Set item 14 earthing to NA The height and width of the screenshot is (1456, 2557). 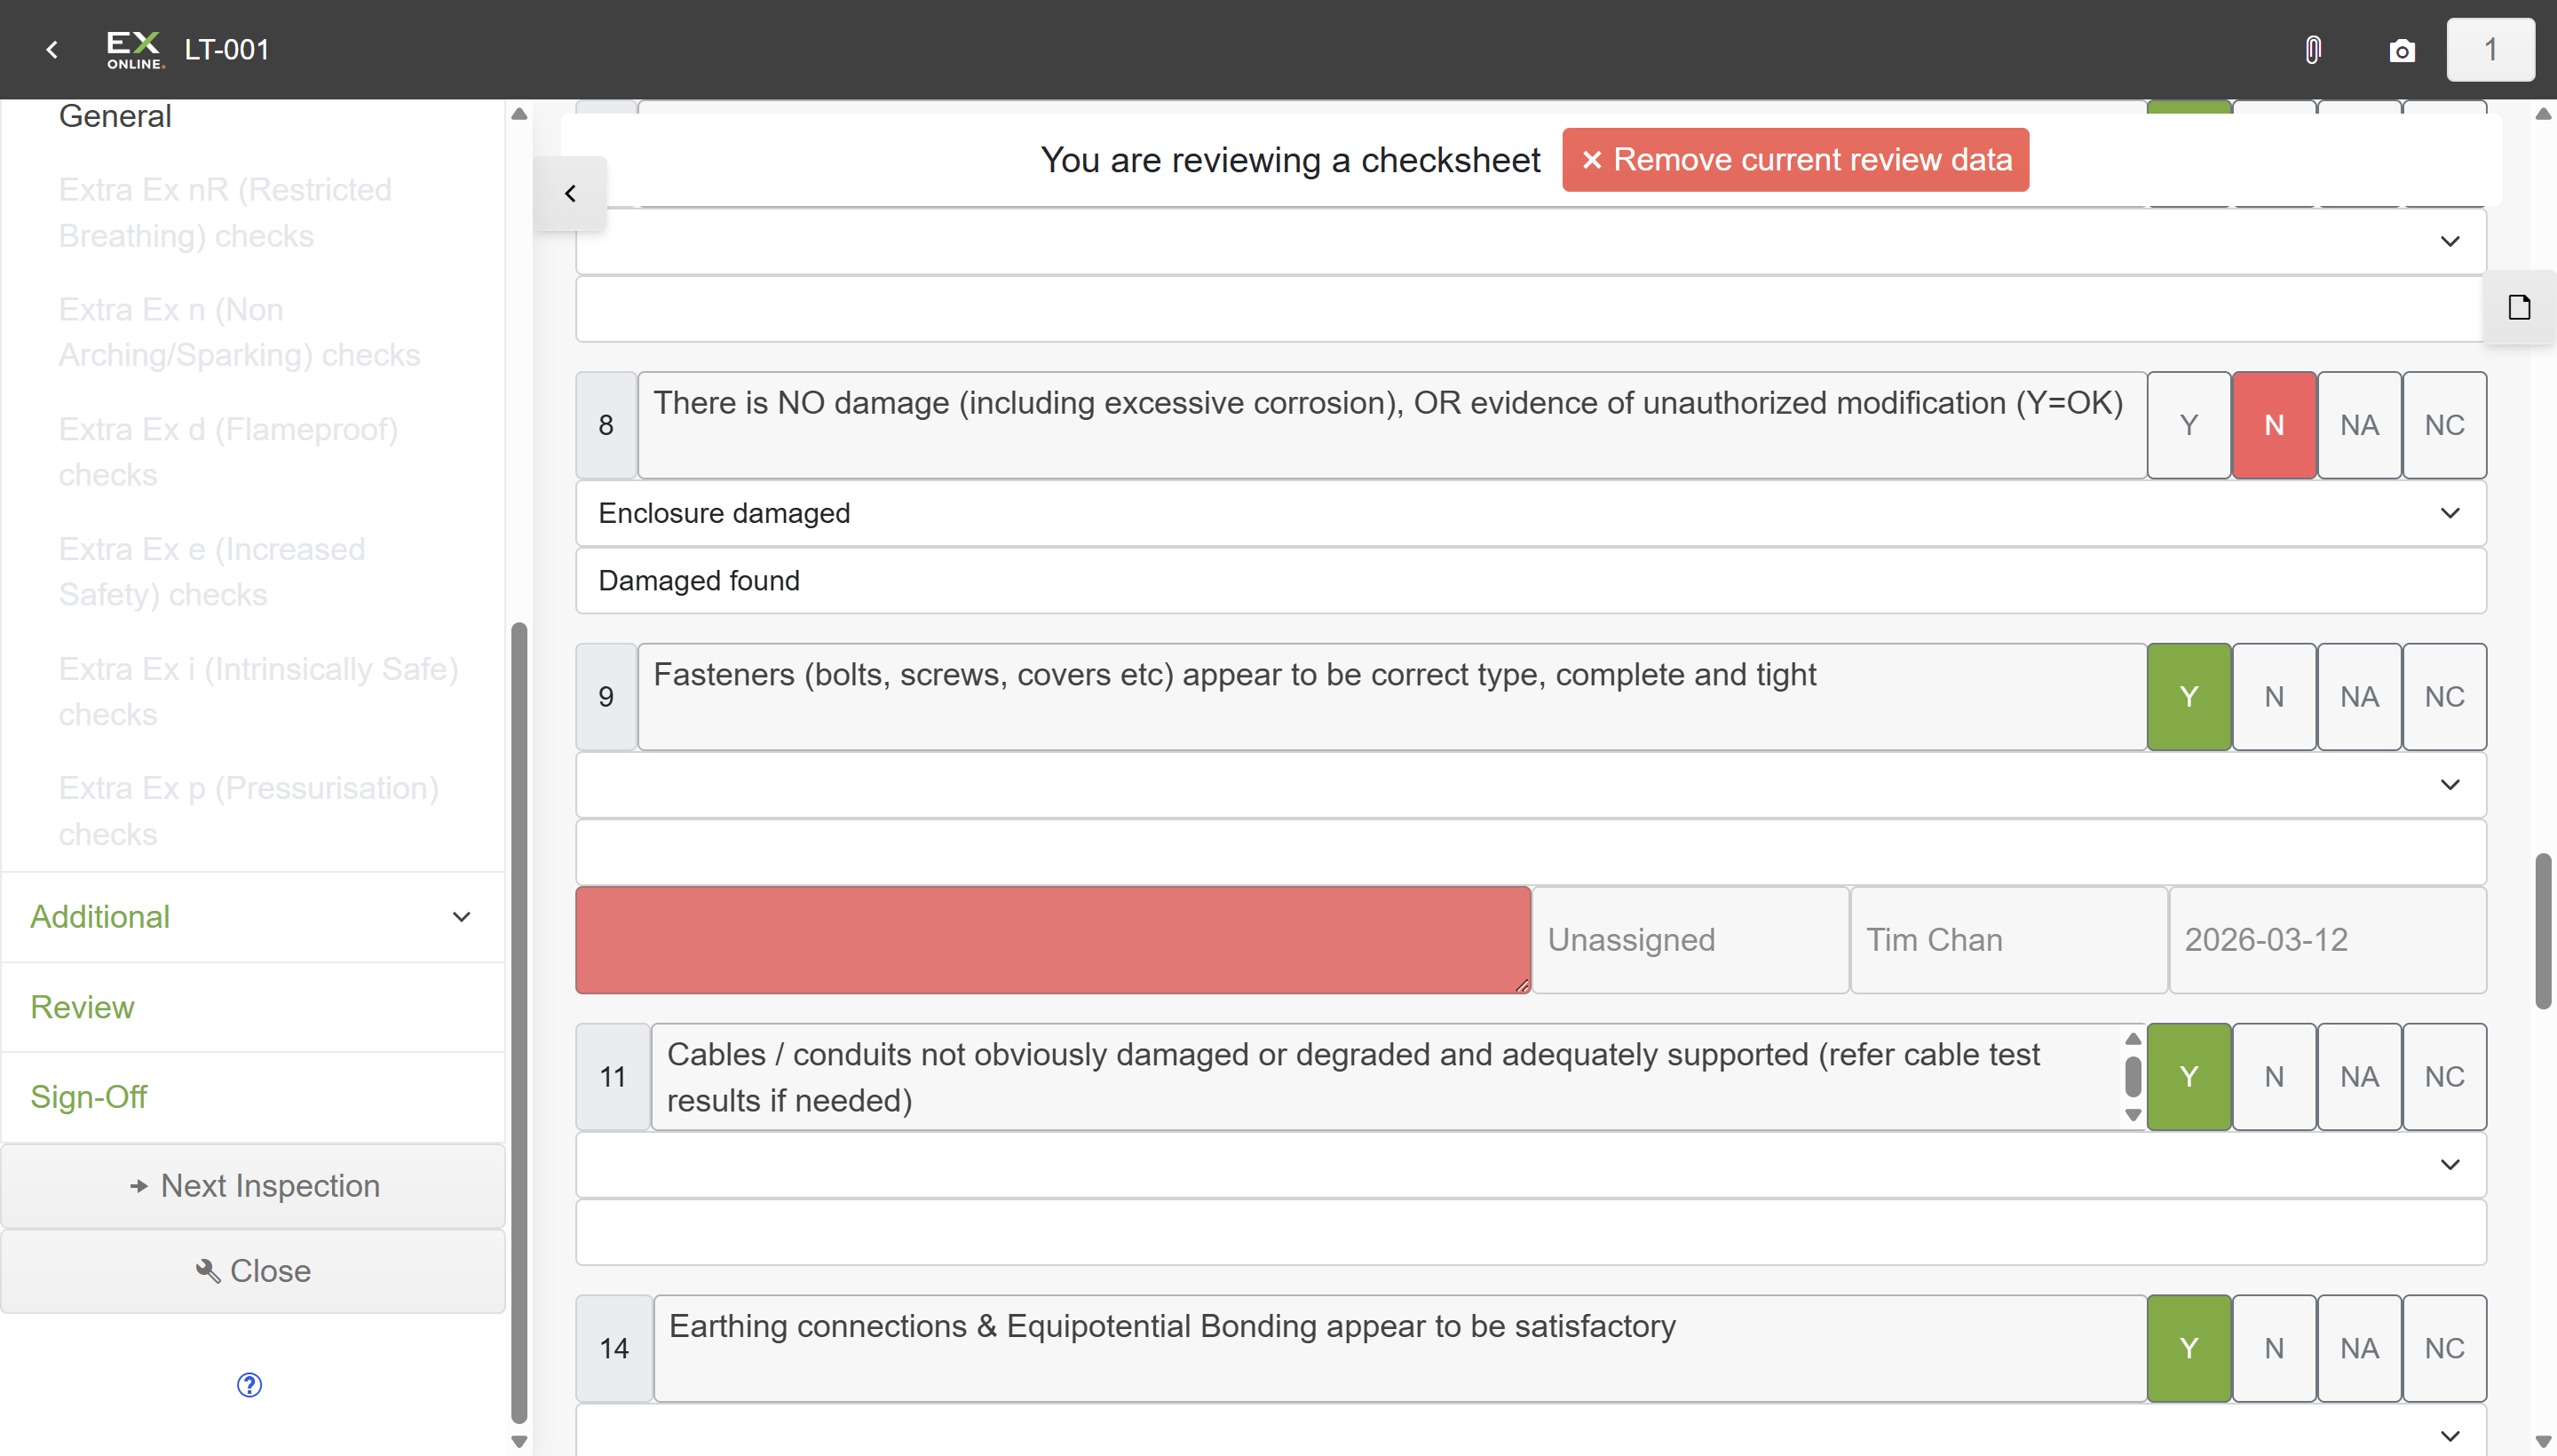click(x=2358, y=1348)
